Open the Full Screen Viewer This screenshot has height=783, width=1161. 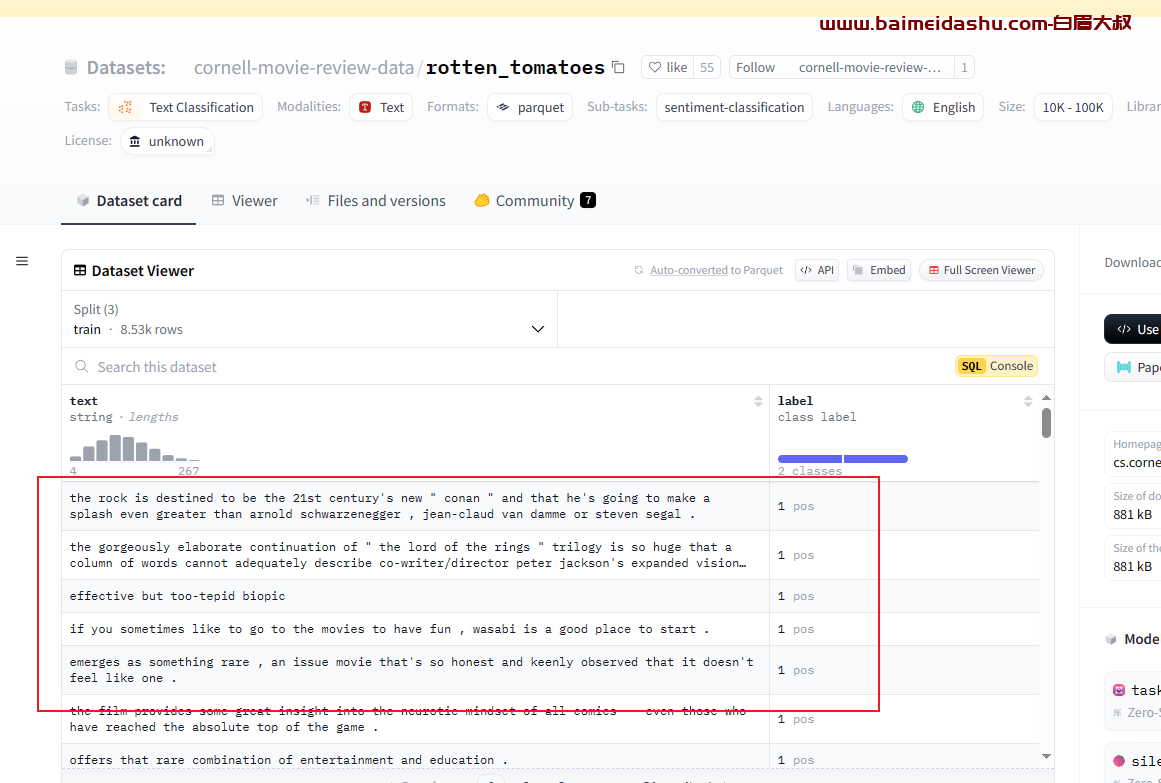[x=981, y=270]
